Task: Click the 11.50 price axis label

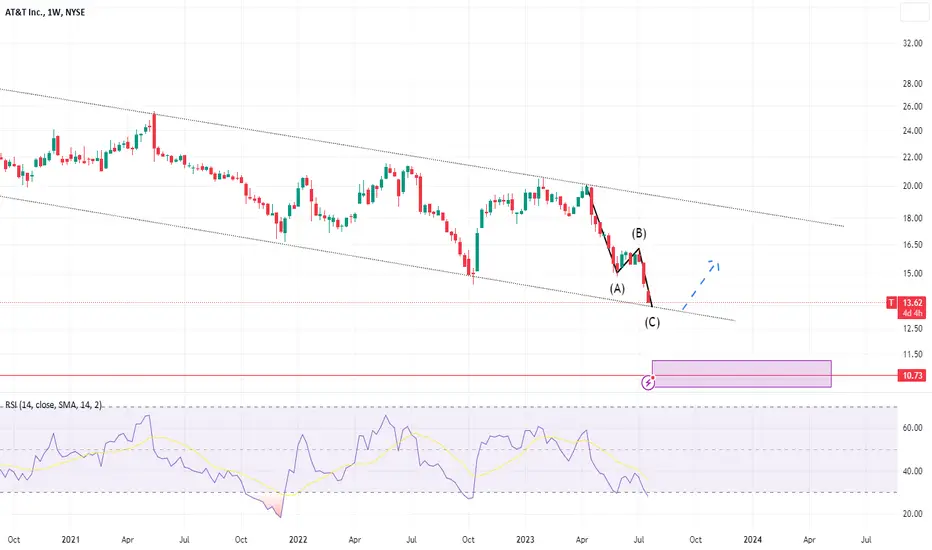Action: [912, 354]
